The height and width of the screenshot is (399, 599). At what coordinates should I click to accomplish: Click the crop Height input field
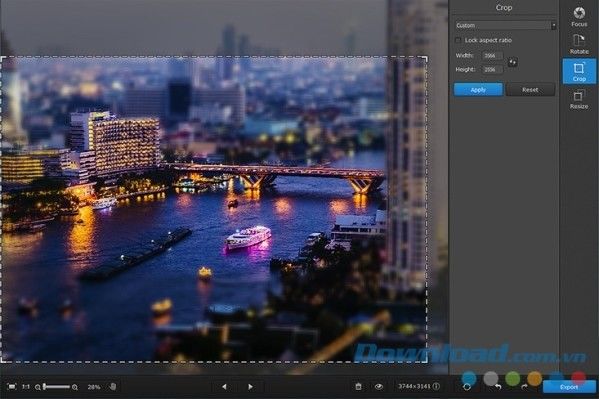click(492, 69)
